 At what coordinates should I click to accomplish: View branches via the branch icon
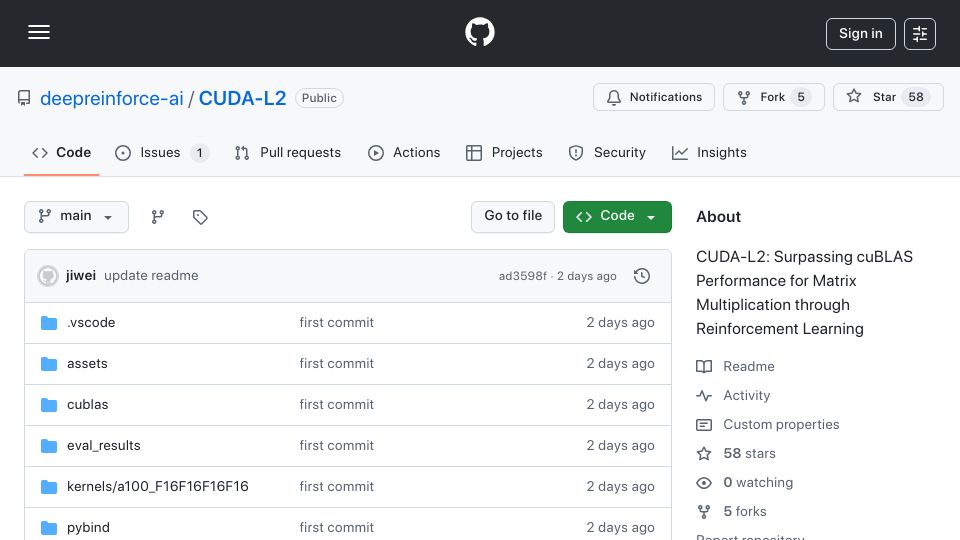coord(158,217)
